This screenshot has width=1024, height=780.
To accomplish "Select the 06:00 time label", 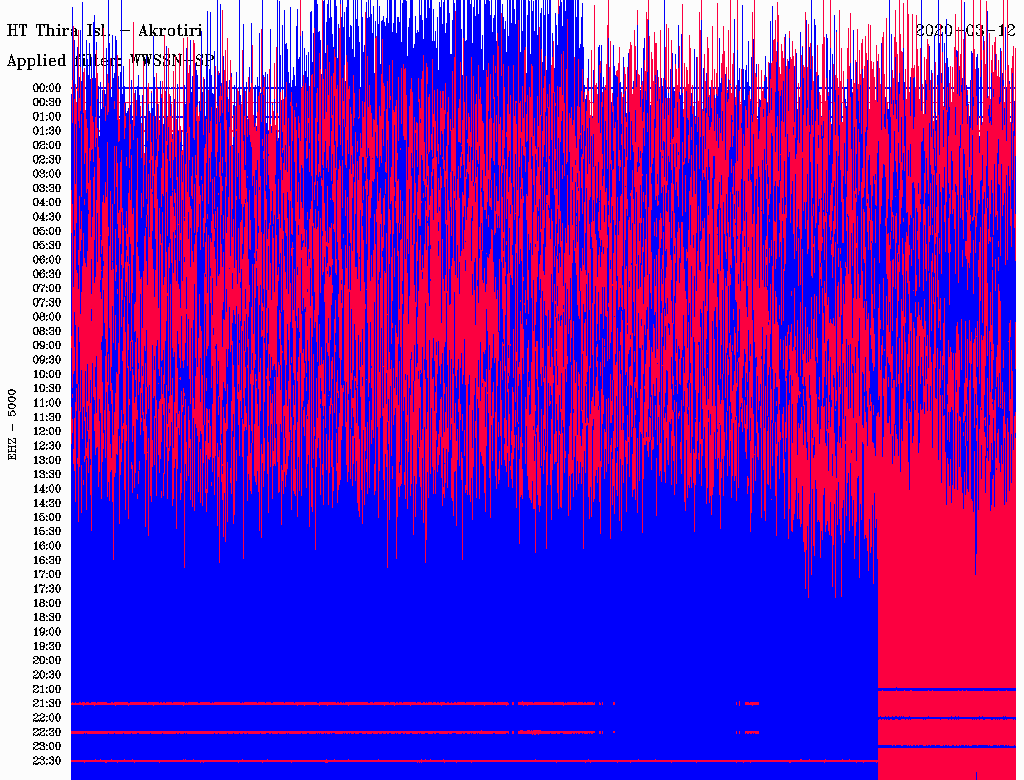I will (x=47, y=259).
